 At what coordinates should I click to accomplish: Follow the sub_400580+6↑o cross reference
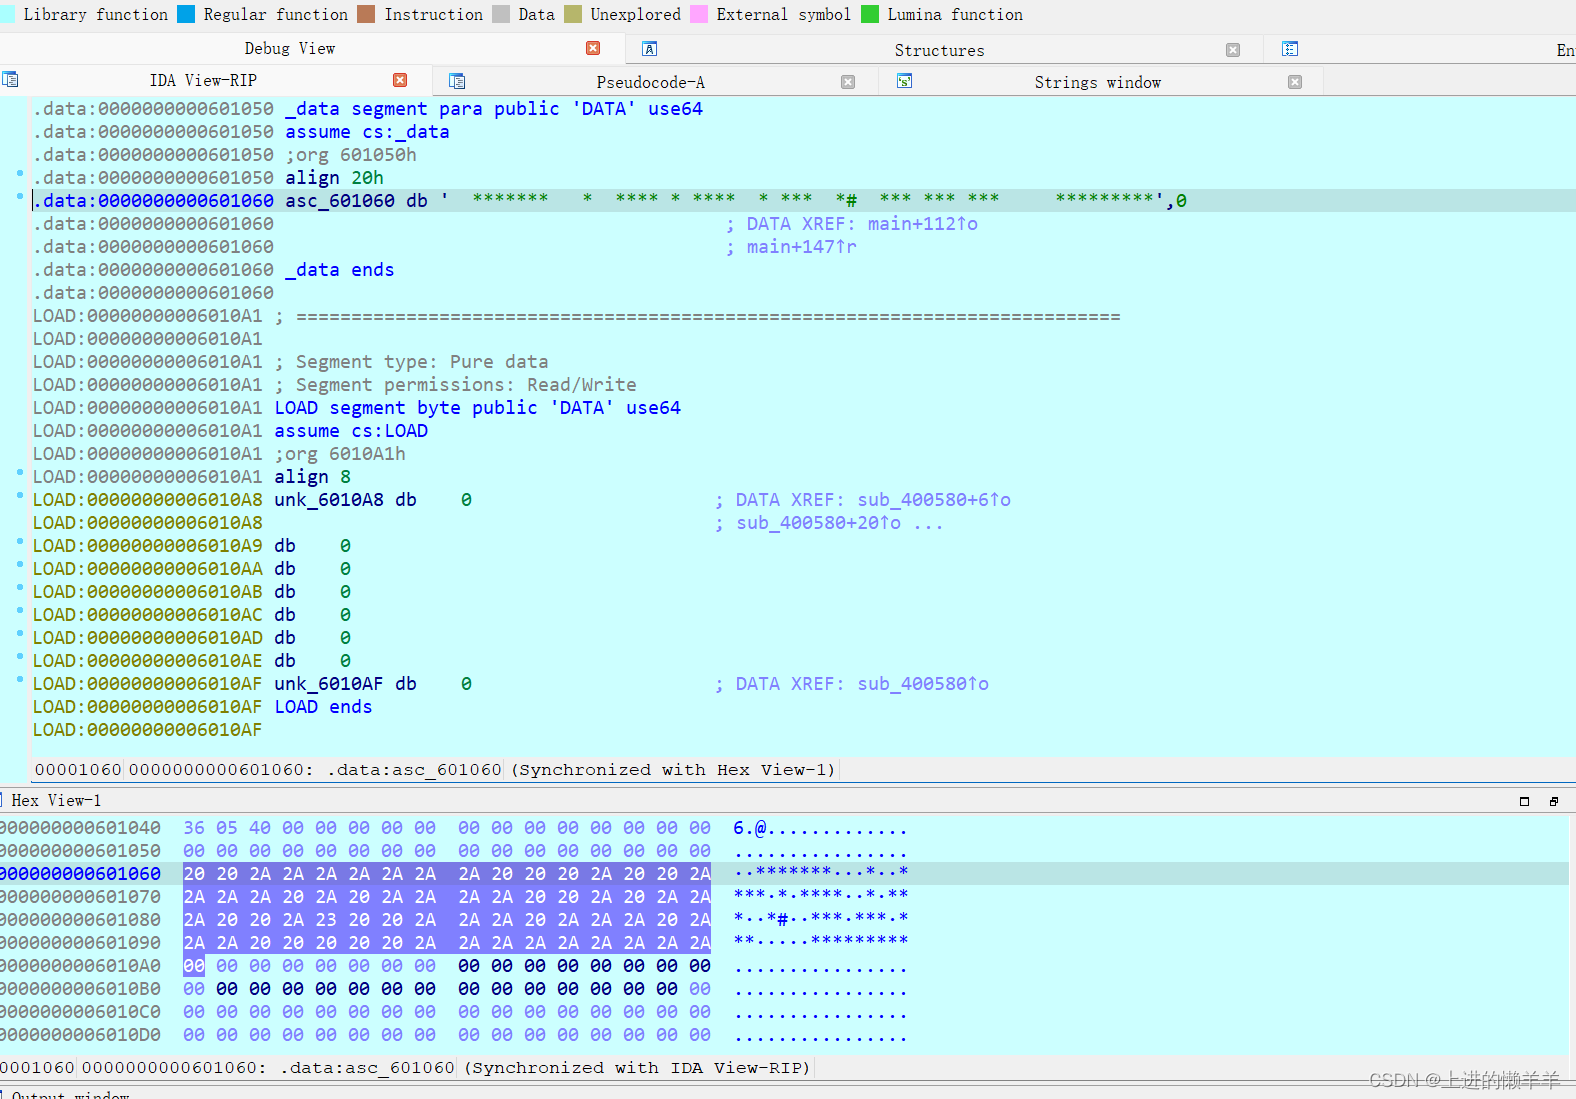click(x=934, y=500)
